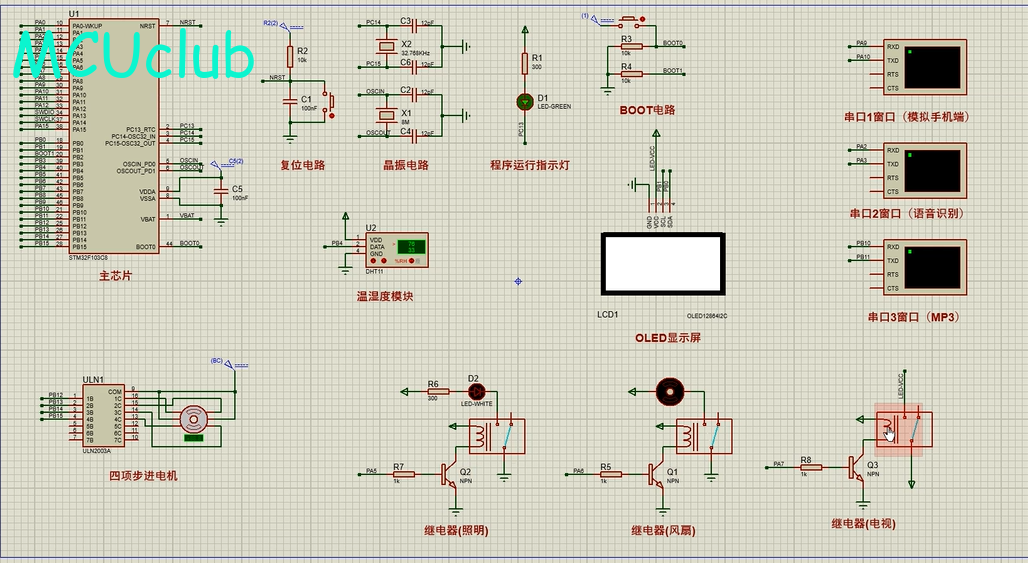Click the BOOT电路 label
The width and height of the screenshot is (1028, 563).
(647, 110)
